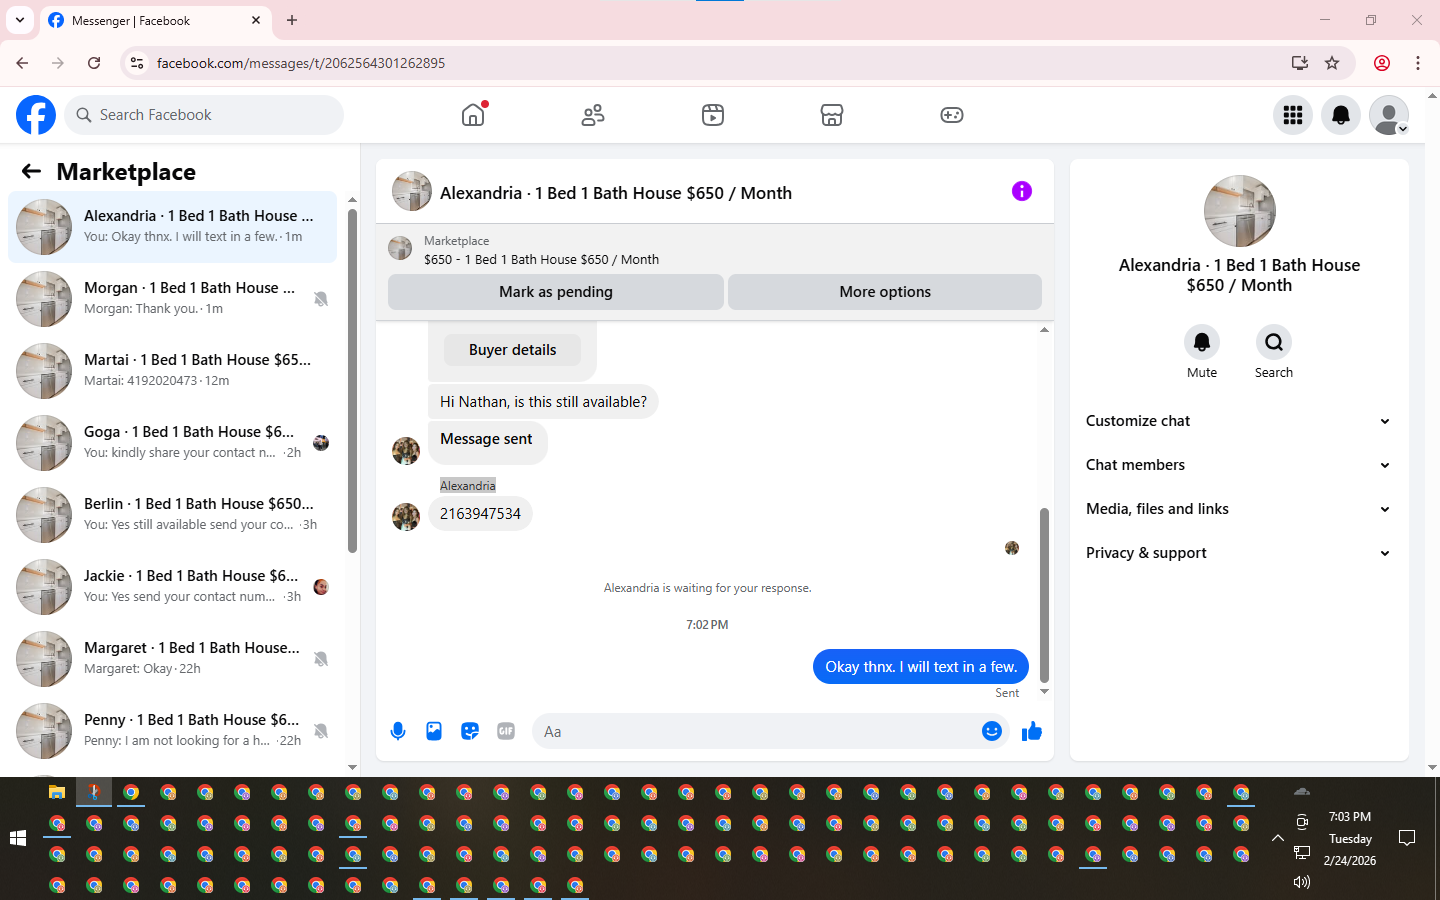Click the 'Hi Nathan, is this still available?' message
Viewport: 1440px width, 900px height.
click(543, 402)
